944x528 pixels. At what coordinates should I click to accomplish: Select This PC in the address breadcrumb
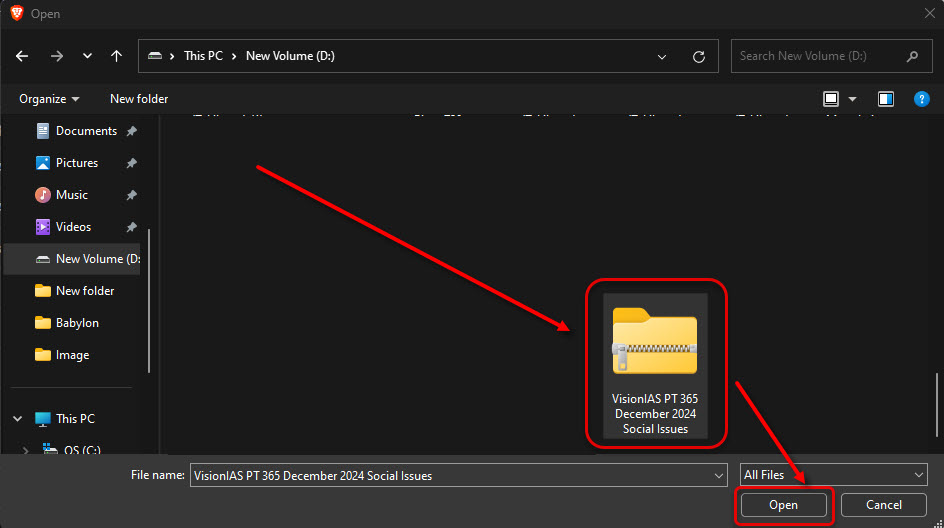point(203,56)
